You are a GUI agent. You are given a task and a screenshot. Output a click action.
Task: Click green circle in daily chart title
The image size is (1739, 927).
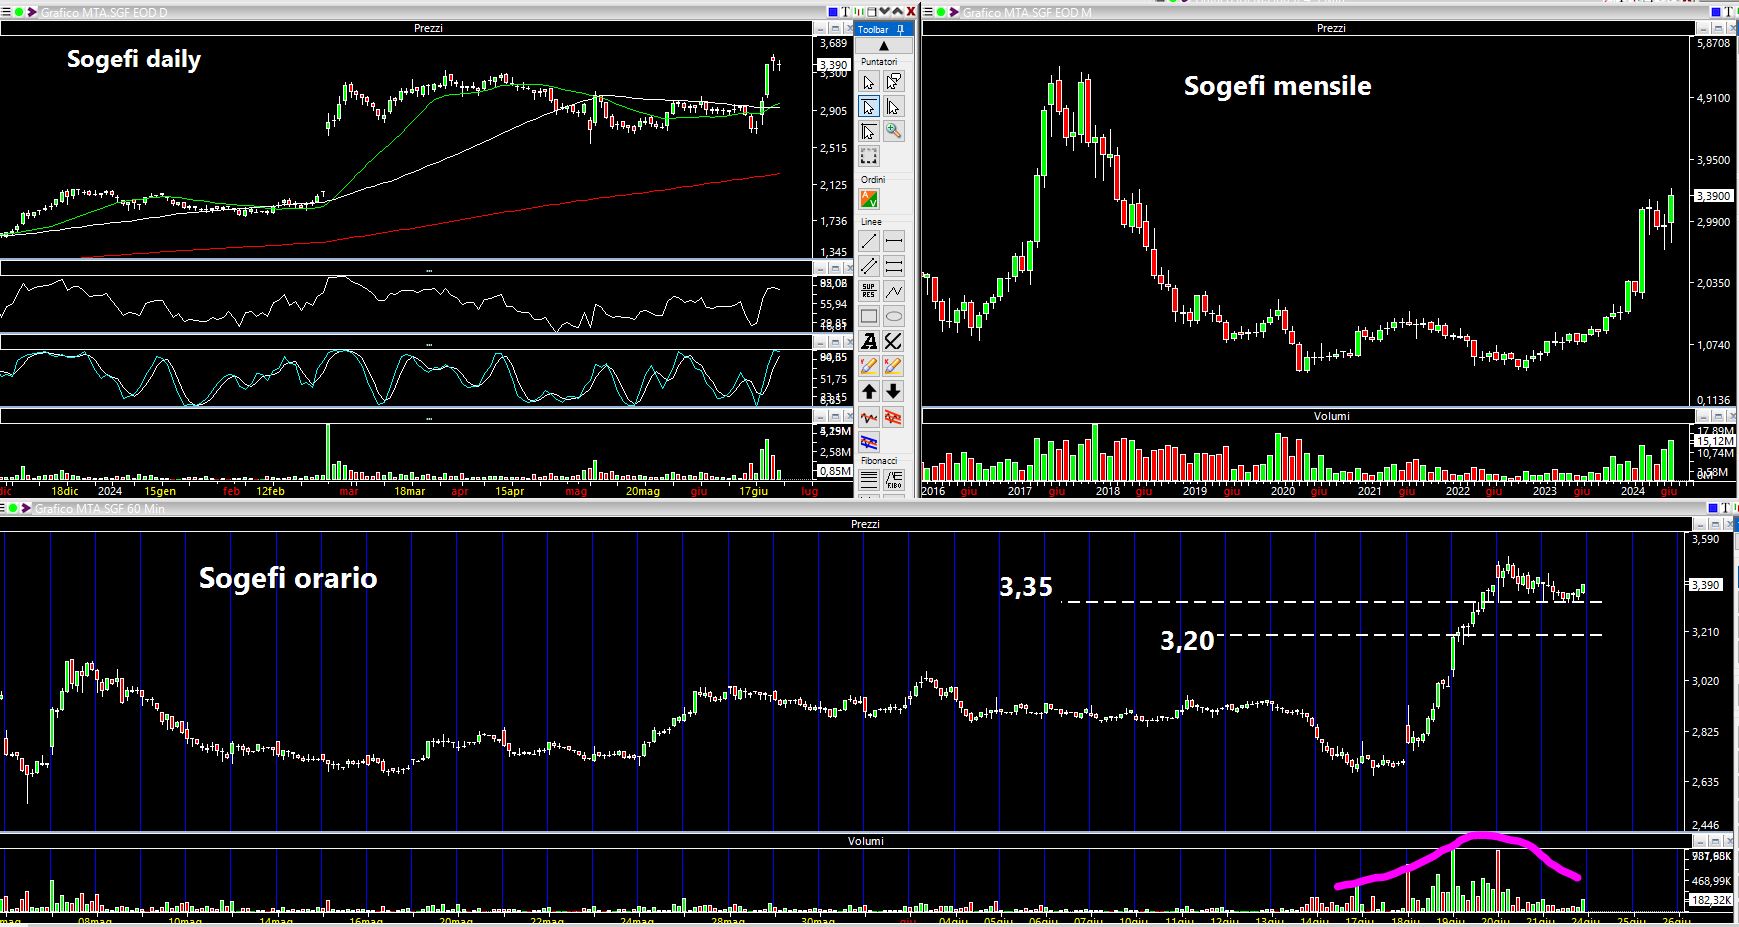(x=19, y=12)
